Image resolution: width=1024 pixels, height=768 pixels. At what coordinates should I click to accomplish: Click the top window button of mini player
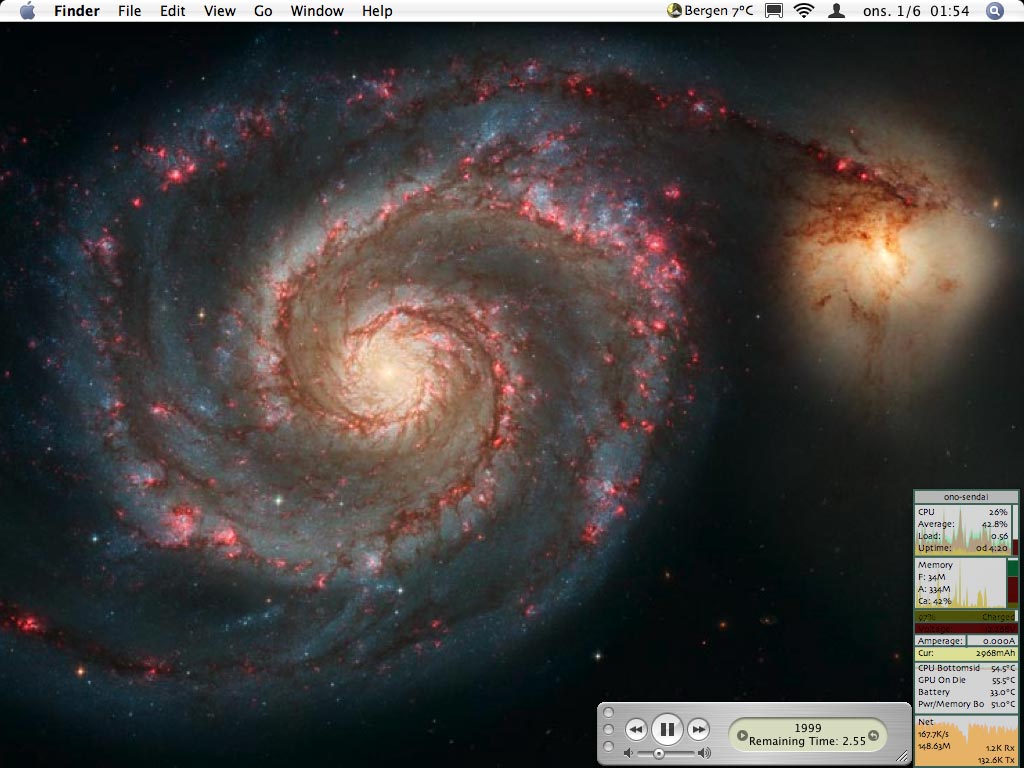point(609,712)
